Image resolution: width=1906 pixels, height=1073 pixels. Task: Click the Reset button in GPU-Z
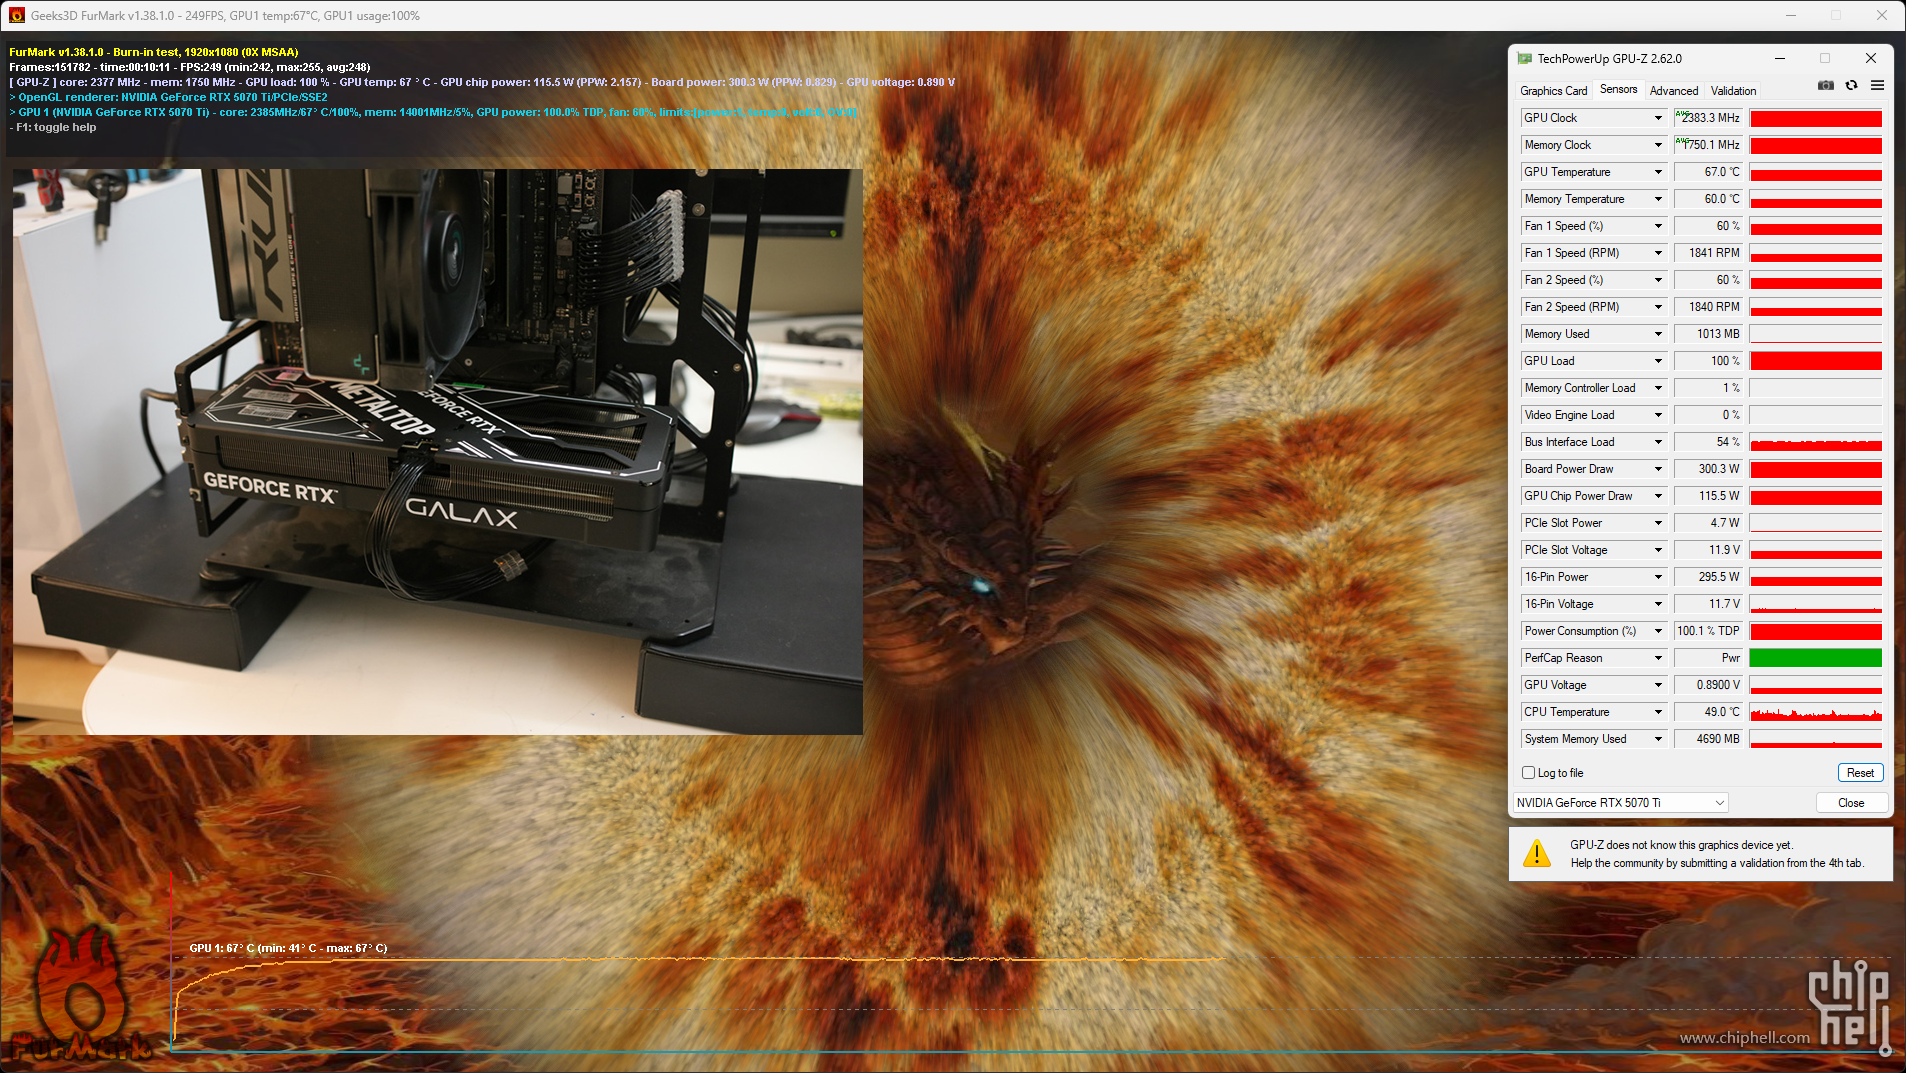[x=1860, y=773]
